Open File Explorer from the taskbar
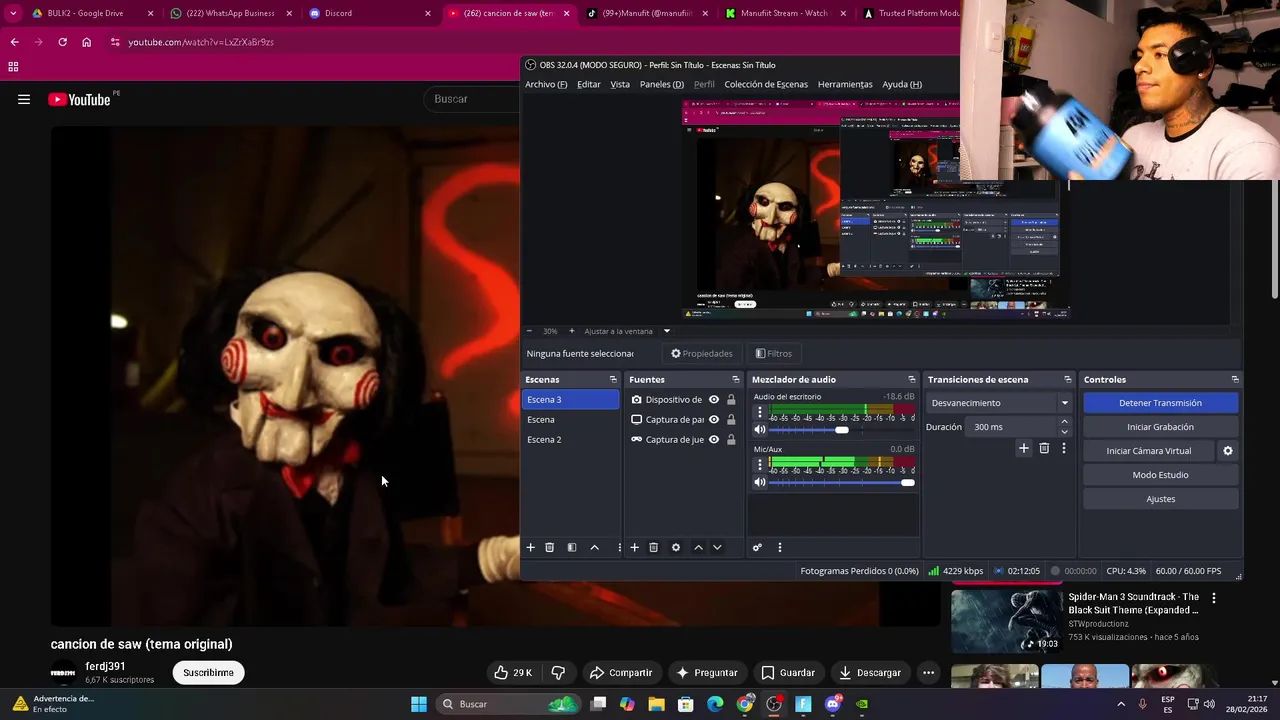 (x=656, y=704)
